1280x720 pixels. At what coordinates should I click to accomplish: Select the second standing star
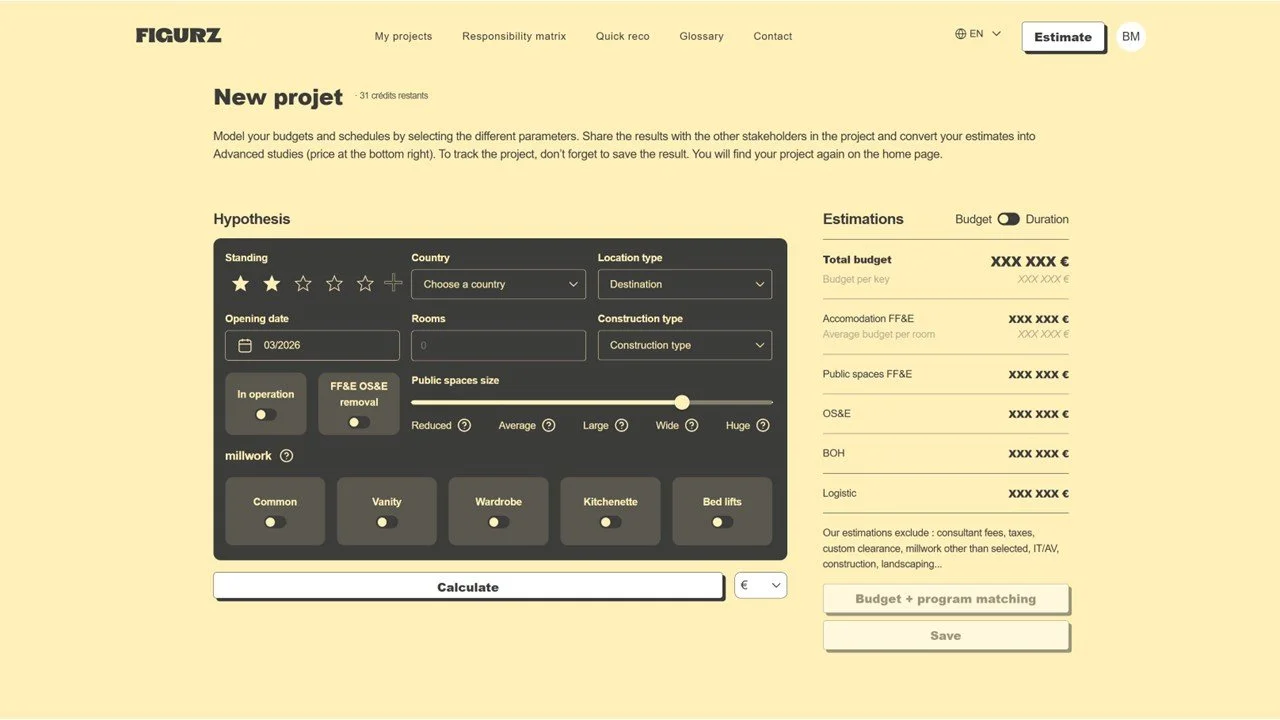pyautogui.click(x=272, y=284)
